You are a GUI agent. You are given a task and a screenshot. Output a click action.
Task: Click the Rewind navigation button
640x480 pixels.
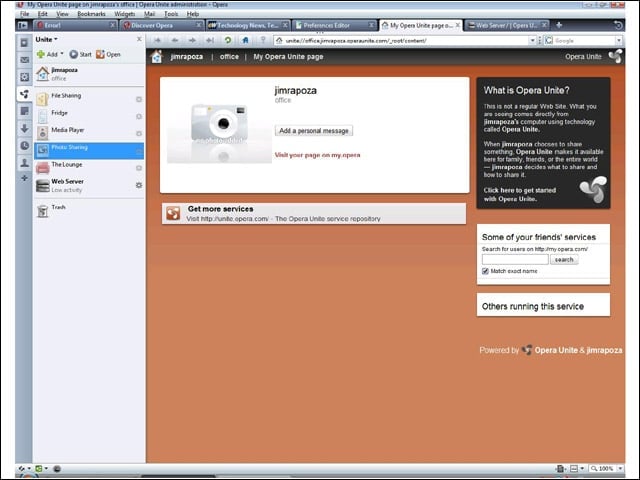pyautogui.click(x=158, y=40)
